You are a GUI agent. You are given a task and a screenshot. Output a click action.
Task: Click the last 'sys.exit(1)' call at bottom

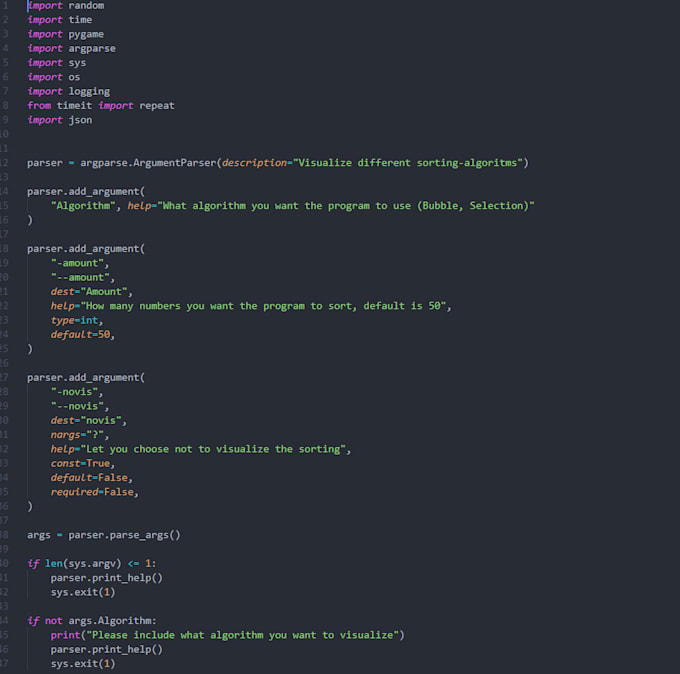[83, 664]
